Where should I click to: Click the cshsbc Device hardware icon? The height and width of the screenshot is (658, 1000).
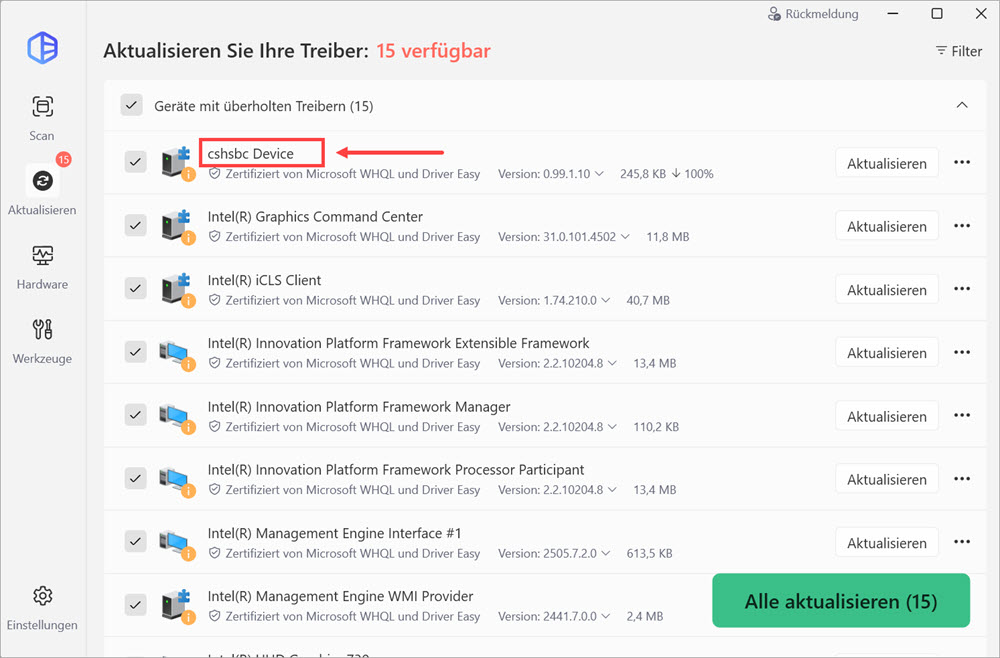177,163
